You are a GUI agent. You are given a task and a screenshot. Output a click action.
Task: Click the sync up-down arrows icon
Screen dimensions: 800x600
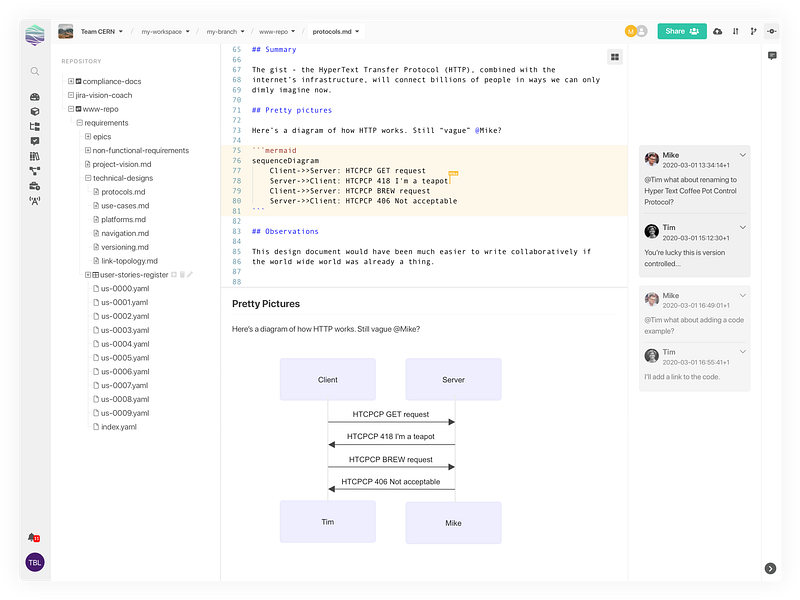(736, 32)
